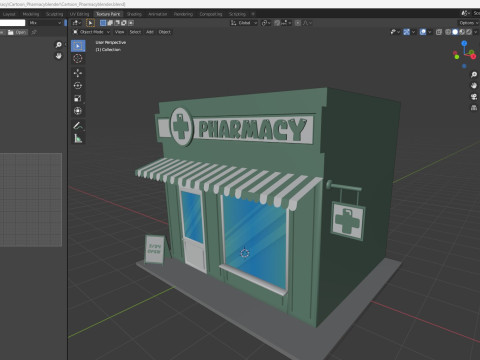
Task: Expand the snapping options dropdown
Action: point(286,23)
